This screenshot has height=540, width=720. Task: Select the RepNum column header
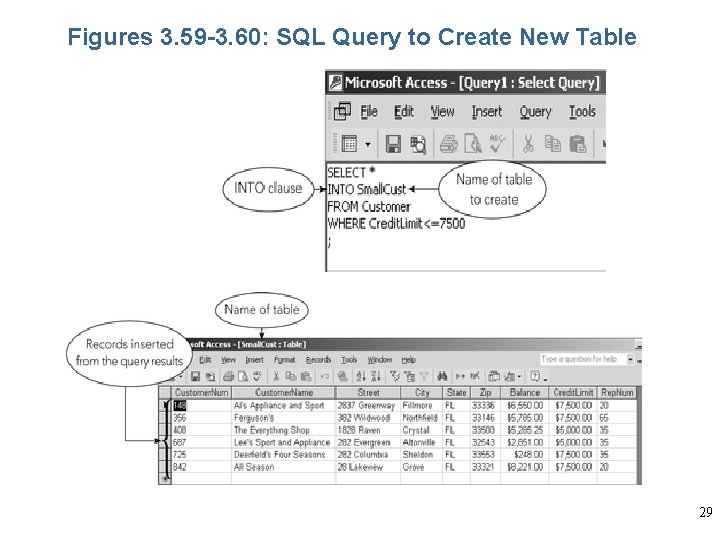[x=617, y=393]
